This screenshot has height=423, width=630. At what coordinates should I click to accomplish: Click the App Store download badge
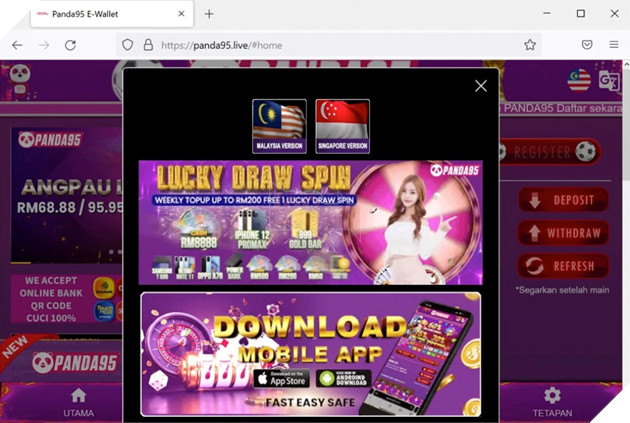[x=279, y=378]
